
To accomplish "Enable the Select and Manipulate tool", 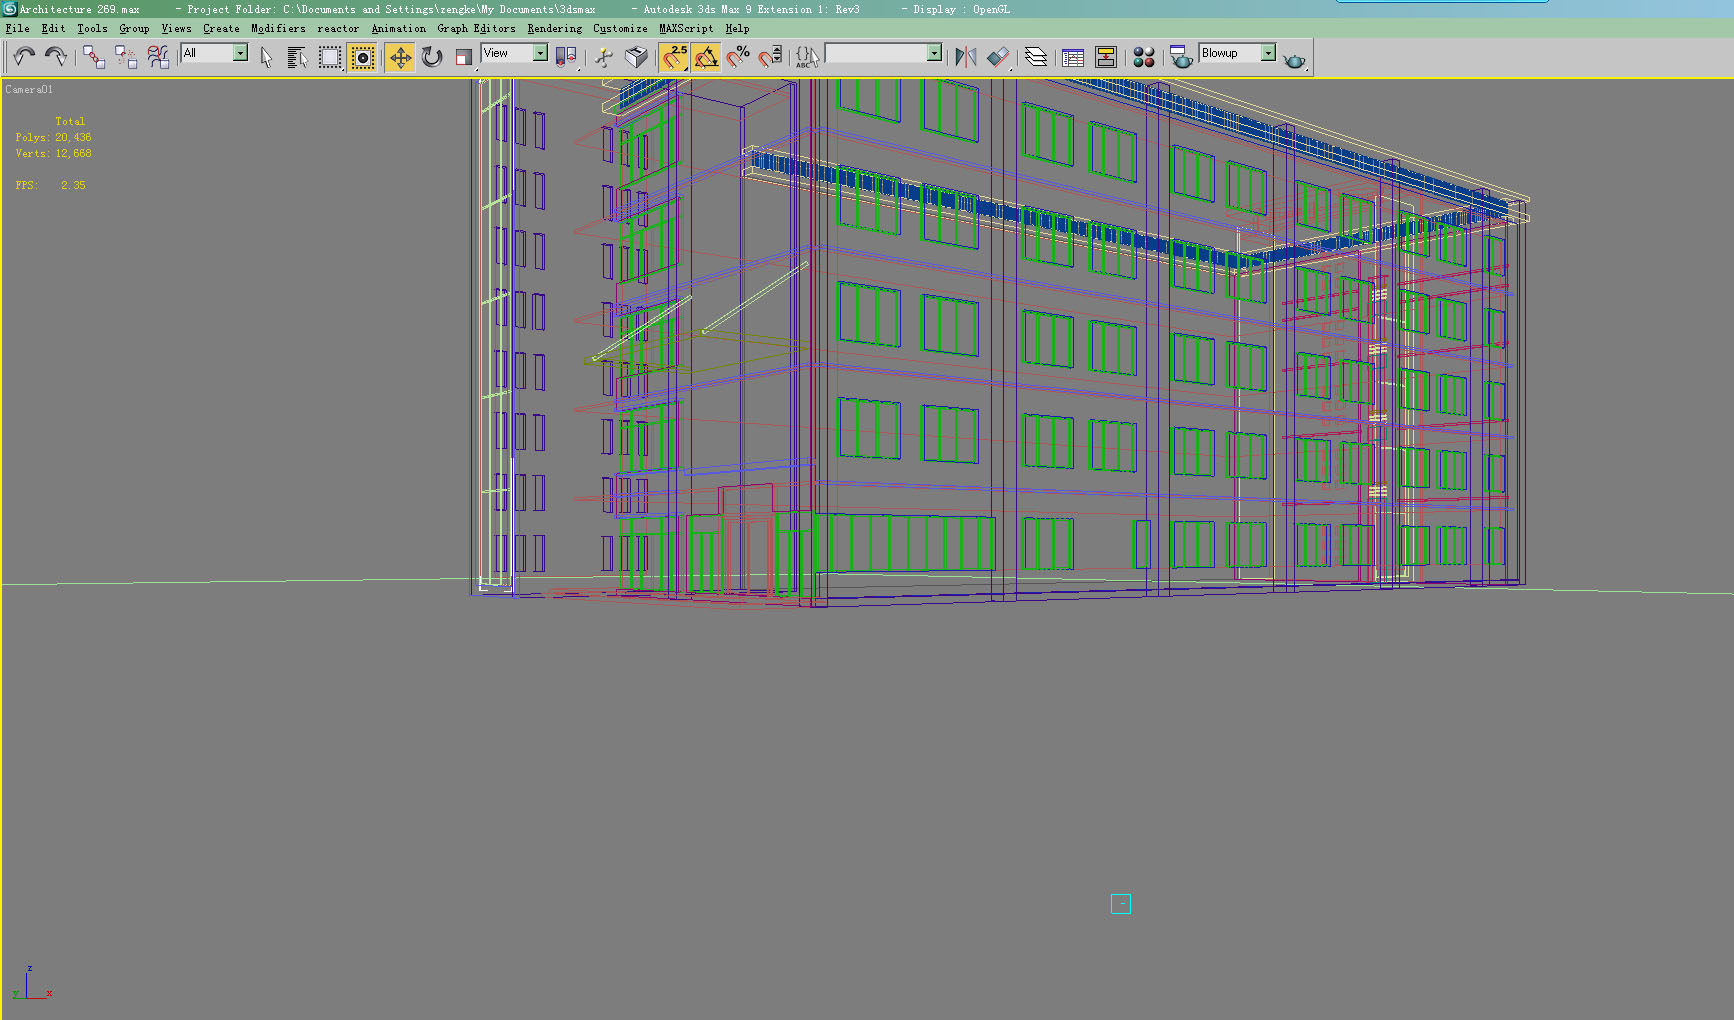I will point(604,57).
